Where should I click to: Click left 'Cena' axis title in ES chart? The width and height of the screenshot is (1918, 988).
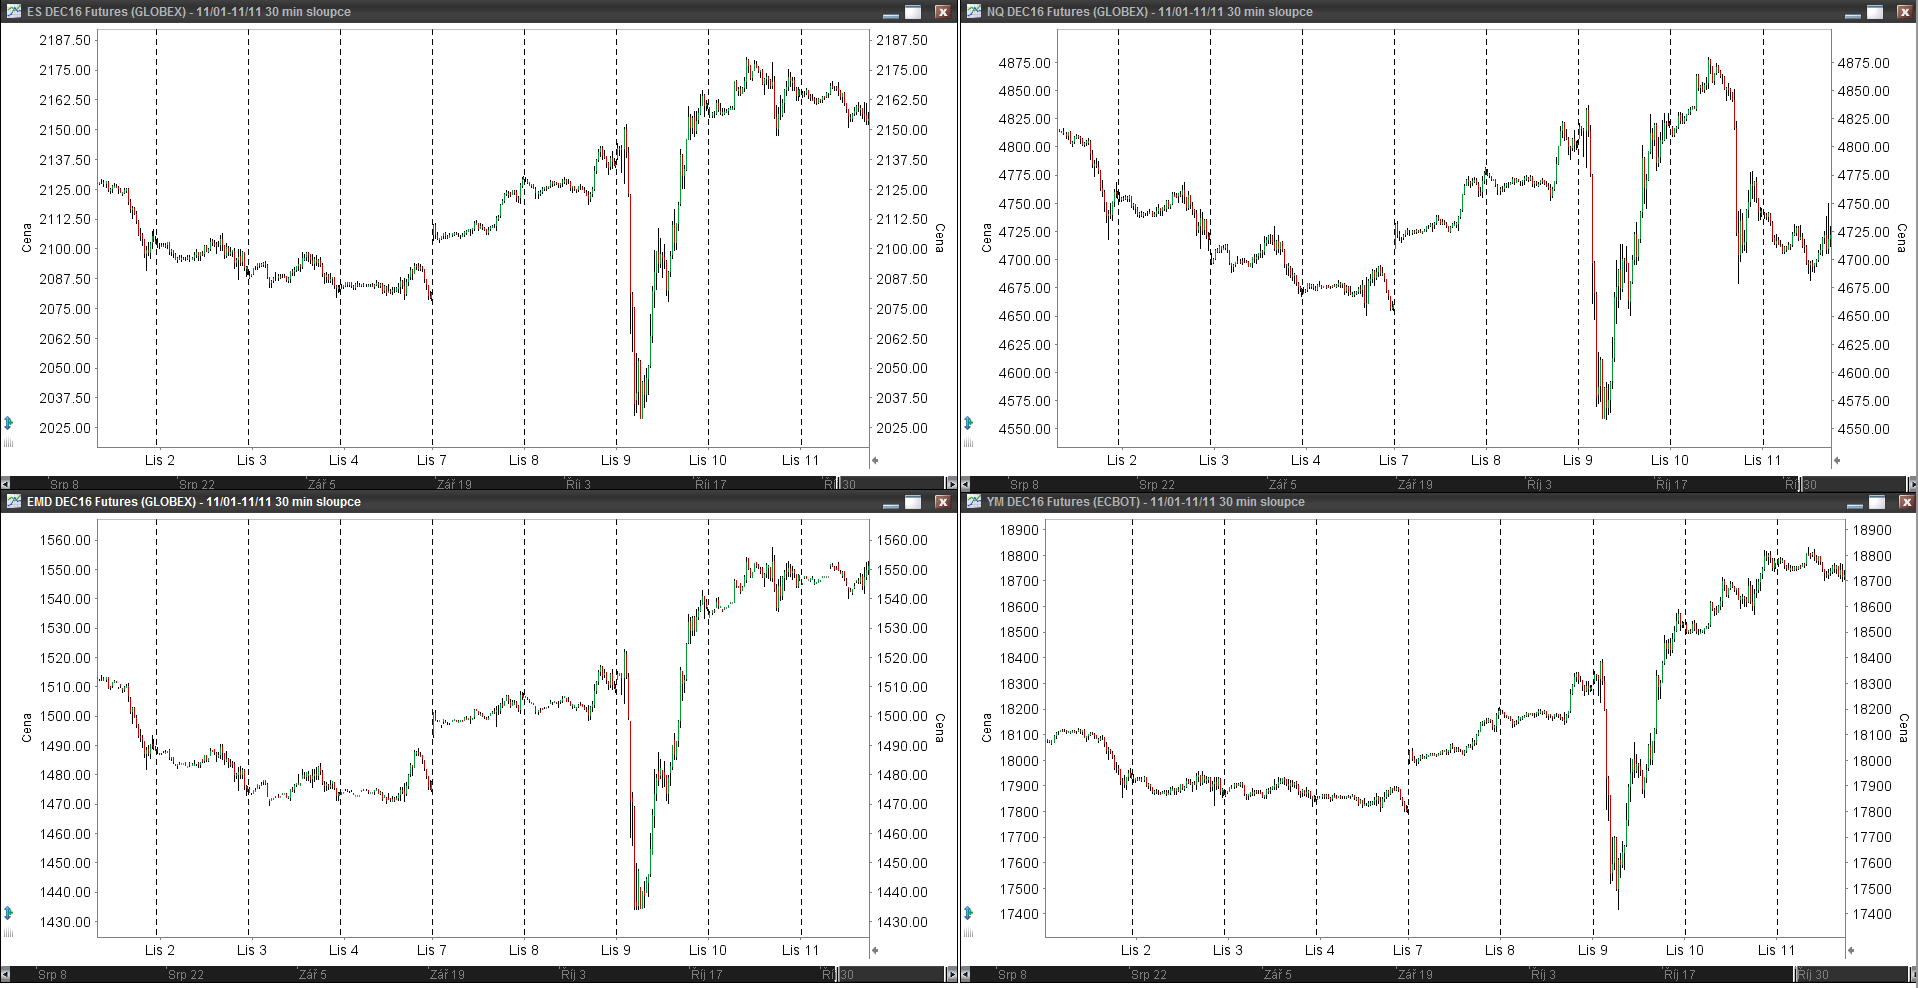(27, 238)
